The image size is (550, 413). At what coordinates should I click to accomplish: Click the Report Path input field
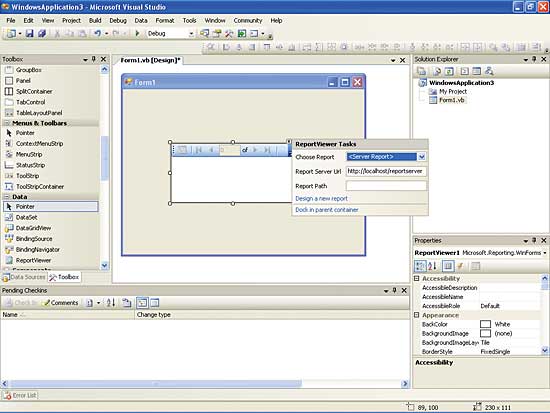tap(386, 186)
